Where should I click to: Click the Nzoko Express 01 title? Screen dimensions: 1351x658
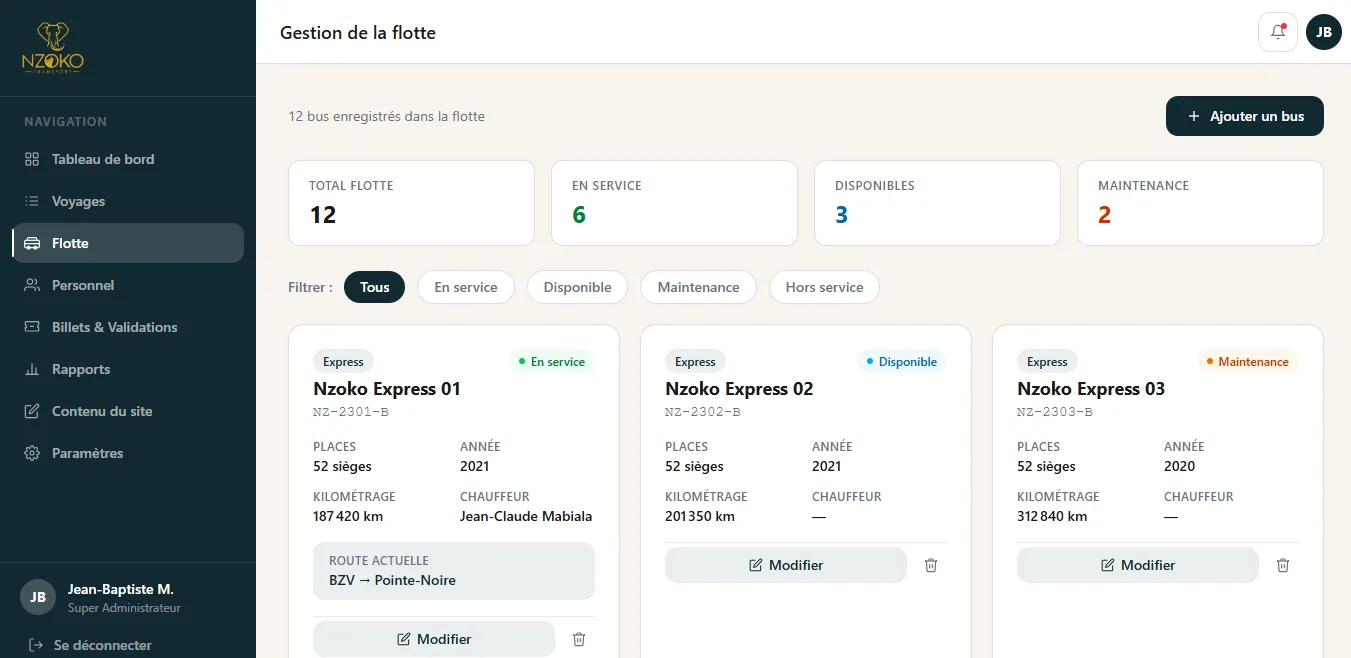(387, 389)
